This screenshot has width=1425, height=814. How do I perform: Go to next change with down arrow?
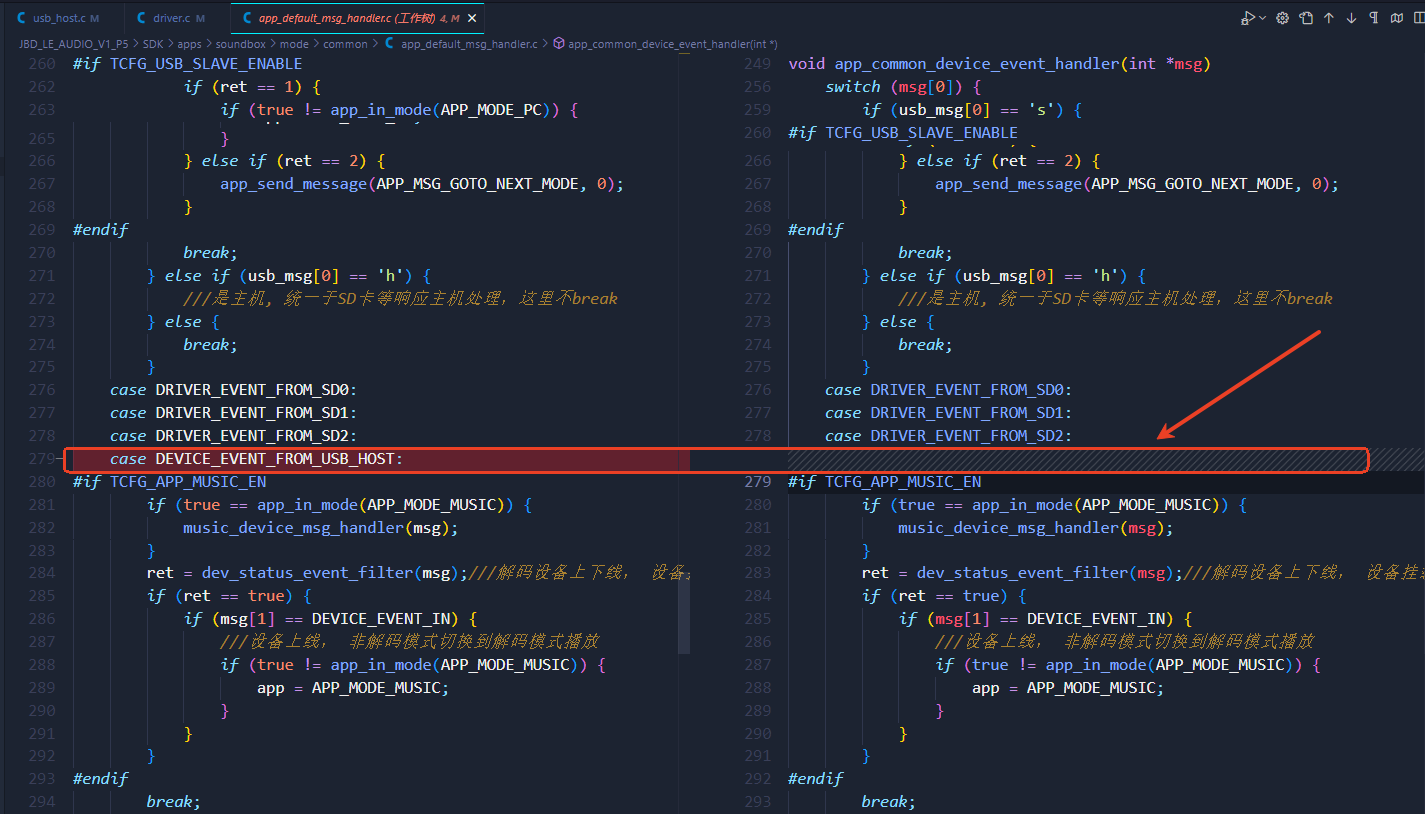[1351, 18]
